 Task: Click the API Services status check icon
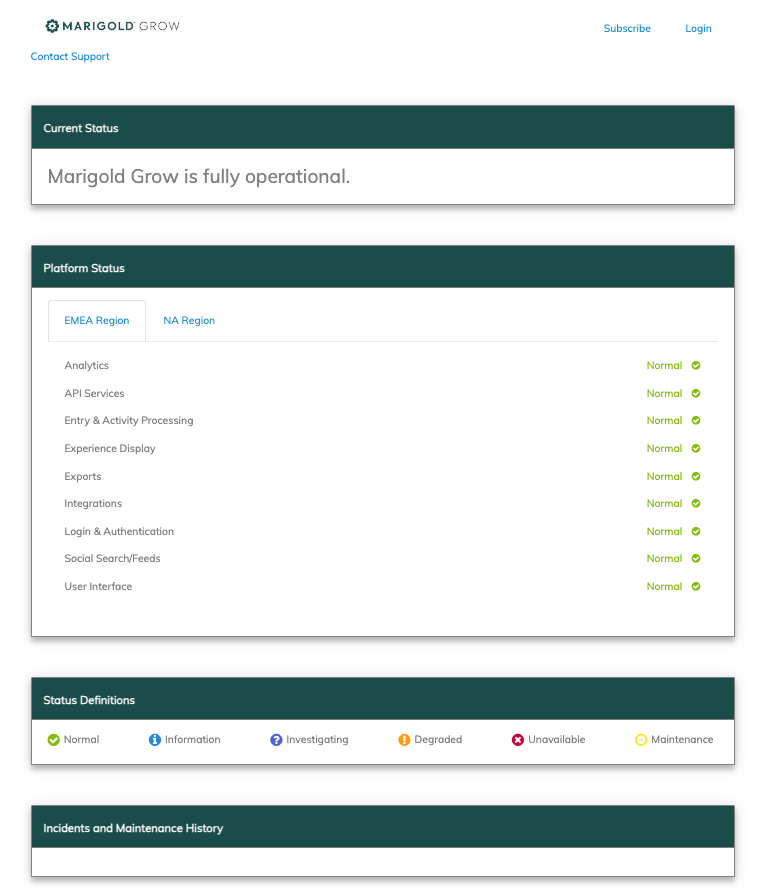coord(696,394)
